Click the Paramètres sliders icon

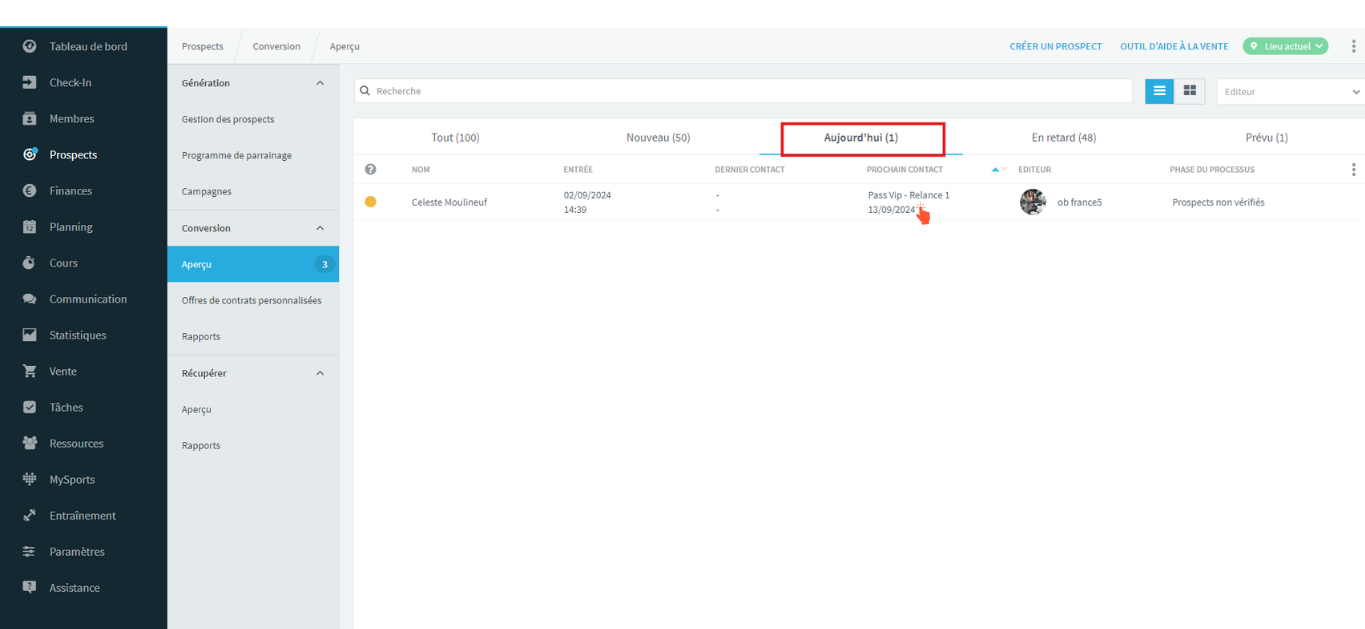[30, 551]
